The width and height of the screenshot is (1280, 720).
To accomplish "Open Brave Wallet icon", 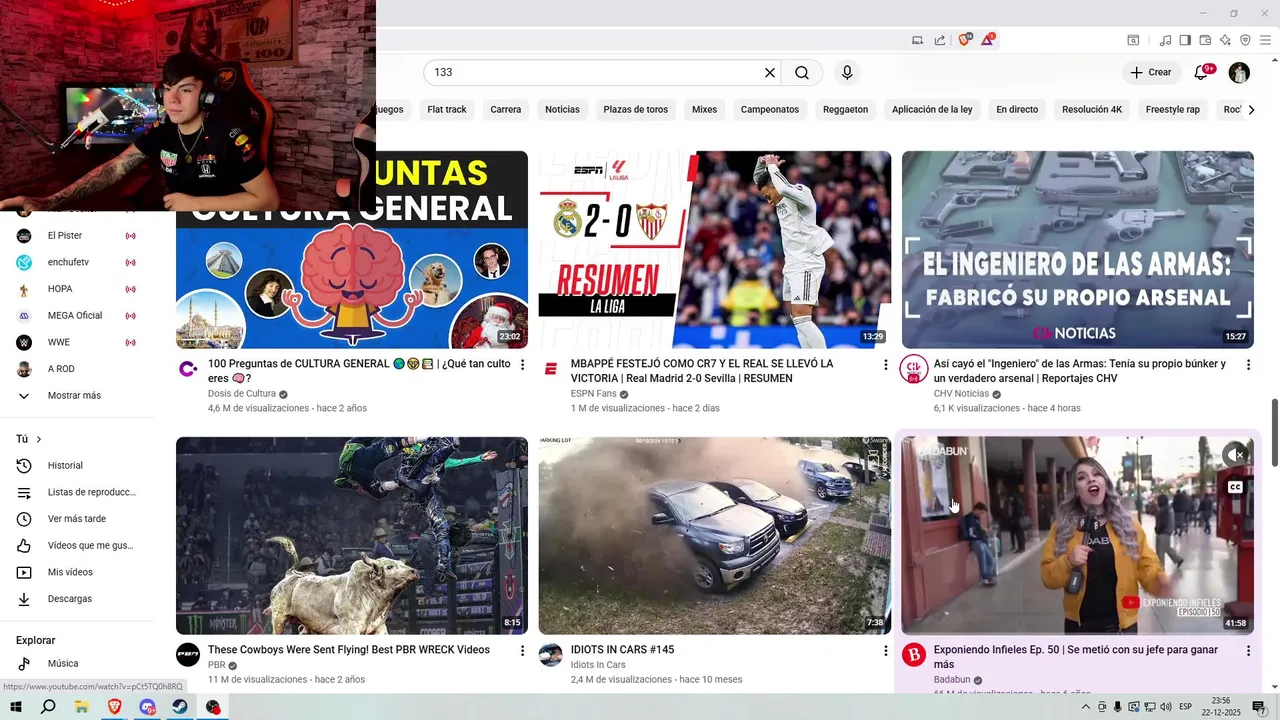I will click(x=1205, y=40).
